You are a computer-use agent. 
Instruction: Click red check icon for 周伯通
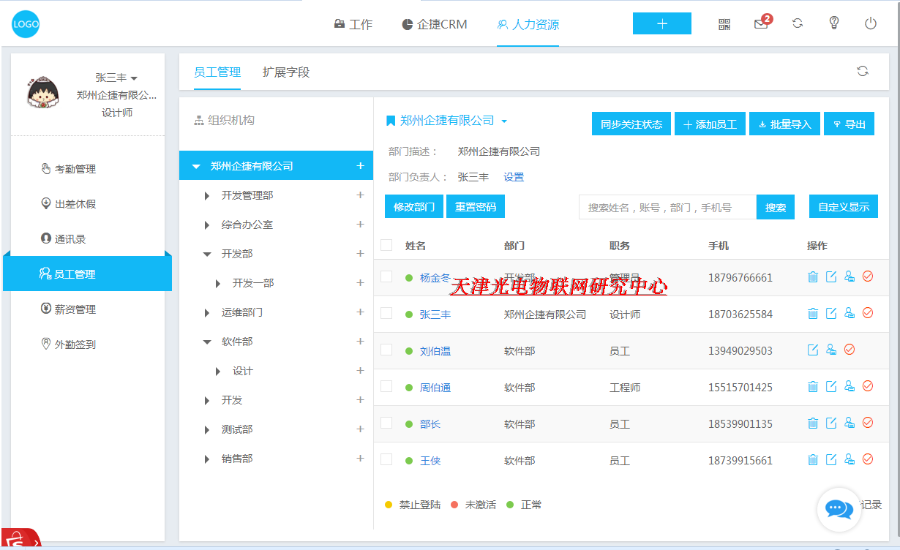click(868, 386)
